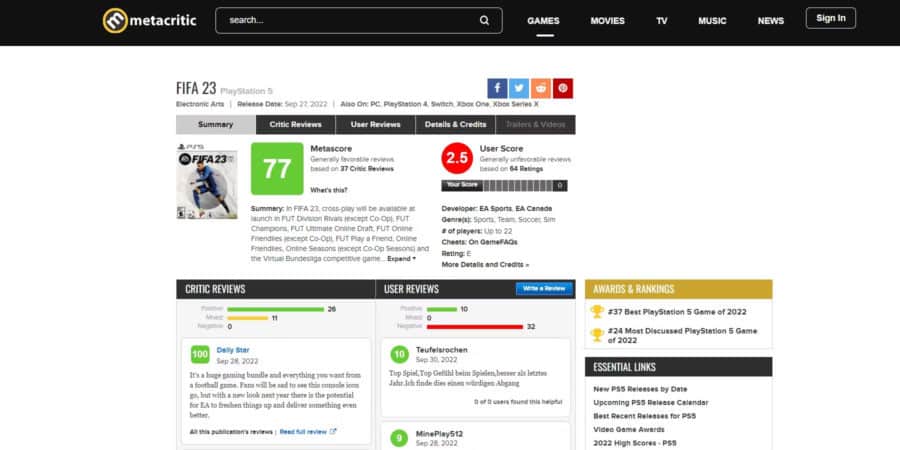The width and height of the screenshot is (900, 450).
Task: View the Switch version
Action: (x=442, y=104)
